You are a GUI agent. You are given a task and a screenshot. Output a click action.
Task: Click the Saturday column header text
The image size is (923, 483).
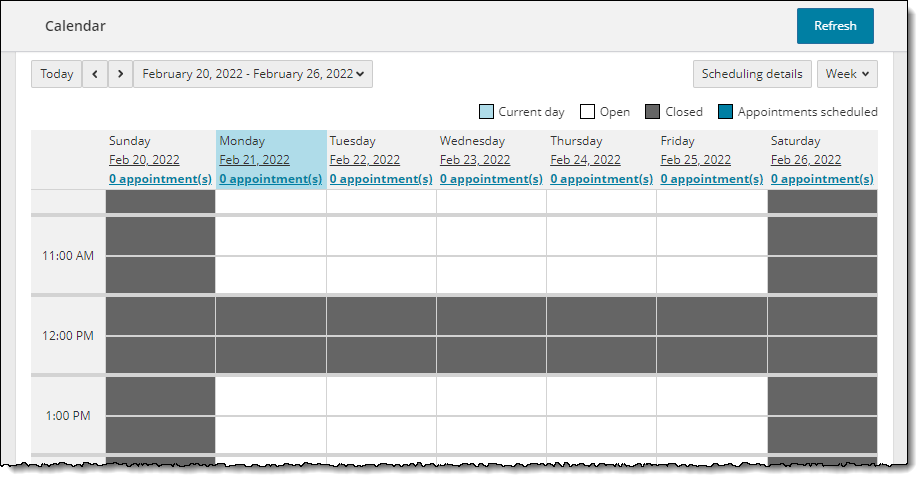click(x=795, y=141)
